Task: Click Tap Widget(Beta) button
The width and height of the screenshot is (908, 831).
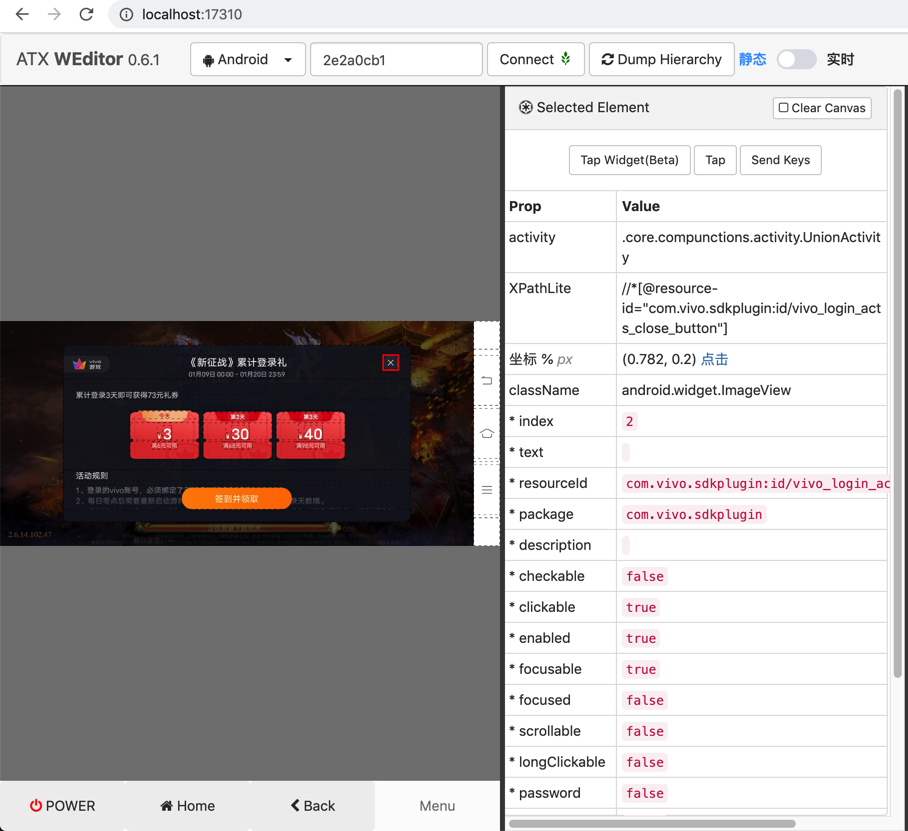Action: click(629, 160)
